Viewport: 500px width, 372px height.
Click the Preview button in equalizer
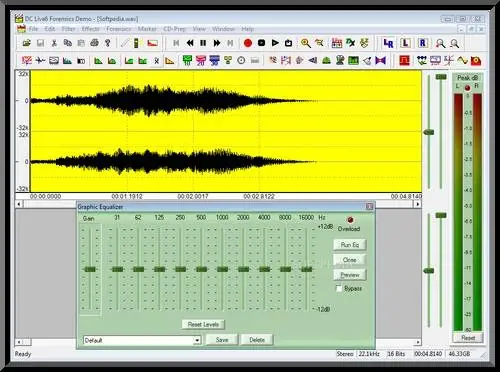tap(350, 275)
